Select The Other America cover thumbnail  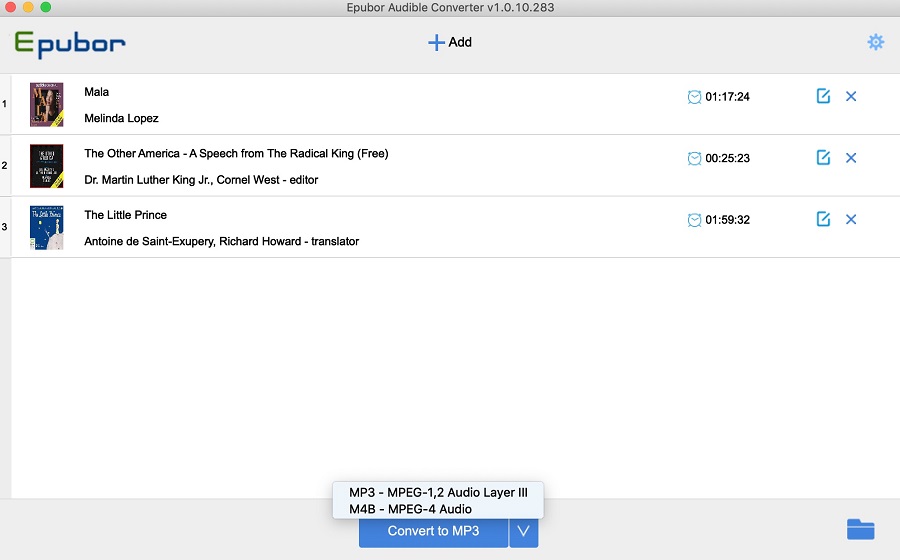[x=46, y=166]
